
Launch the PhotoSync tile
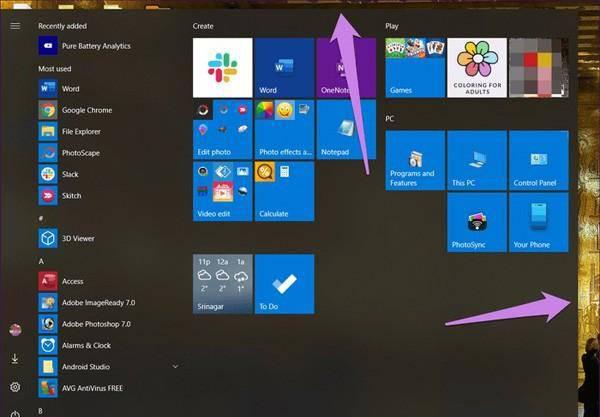click(x=477, y=222)
